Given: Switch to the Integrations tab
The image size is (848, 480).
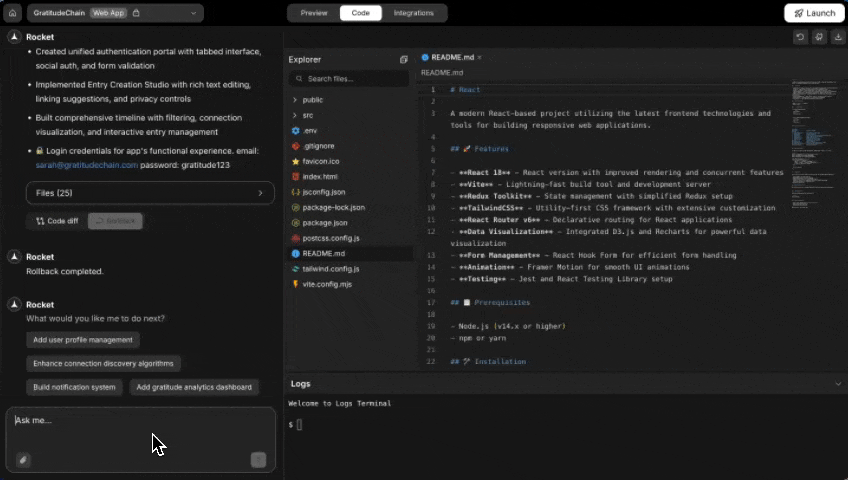Looking at the screenshot, I should 413,13.
